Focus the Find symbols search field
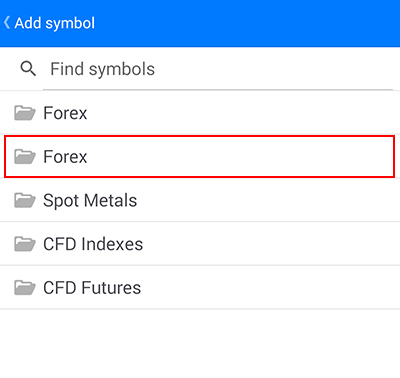Viewport: 400px width, 378px height. [218, 69]
